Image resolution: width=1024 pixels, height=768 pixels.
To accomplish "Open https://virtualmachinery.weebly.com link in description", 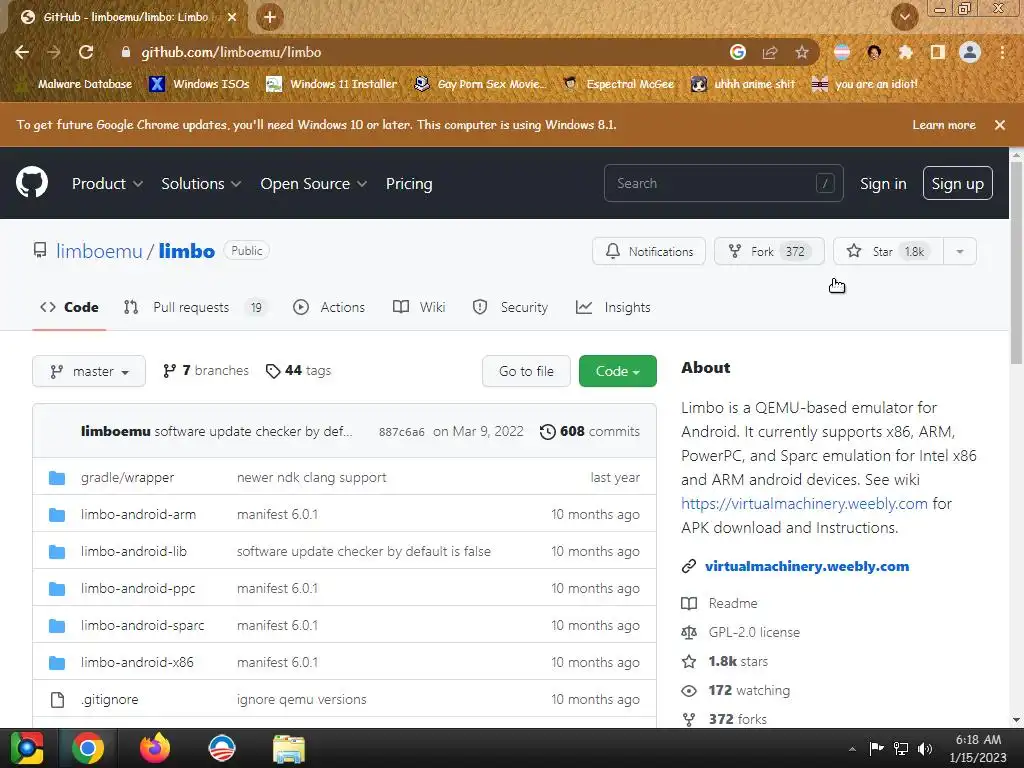I will tap(804, 504).
